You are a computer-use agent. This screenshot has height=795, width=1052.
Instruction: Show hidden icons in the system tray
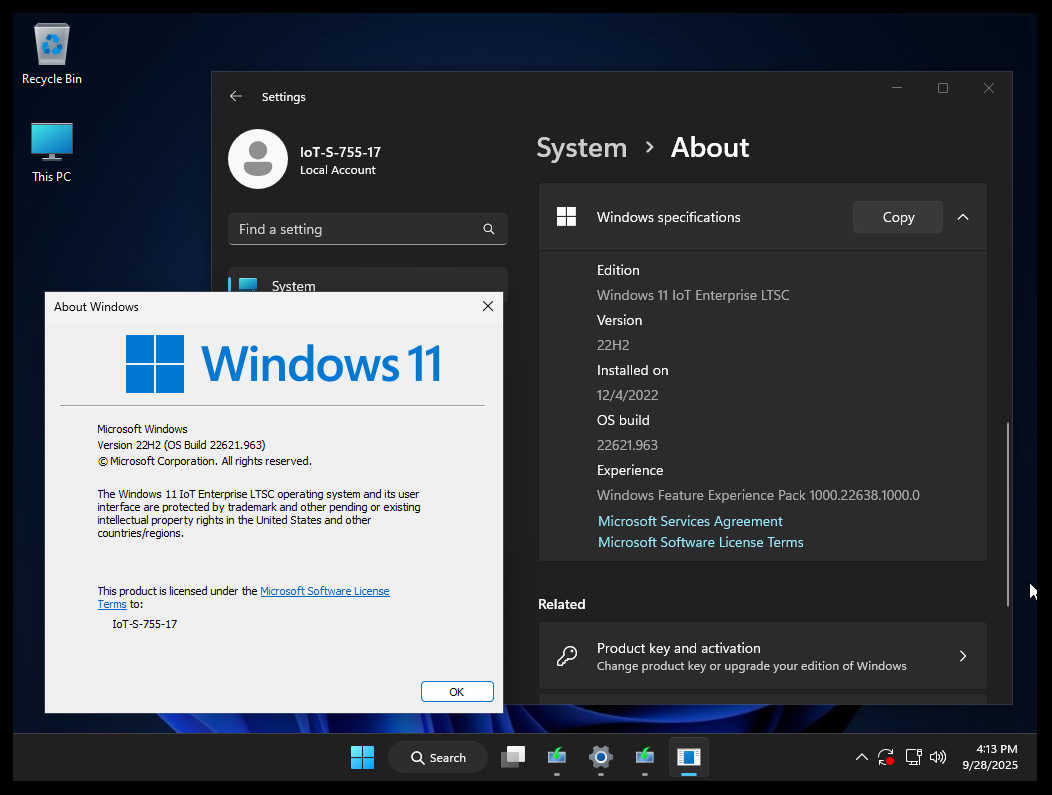point(861,757)
